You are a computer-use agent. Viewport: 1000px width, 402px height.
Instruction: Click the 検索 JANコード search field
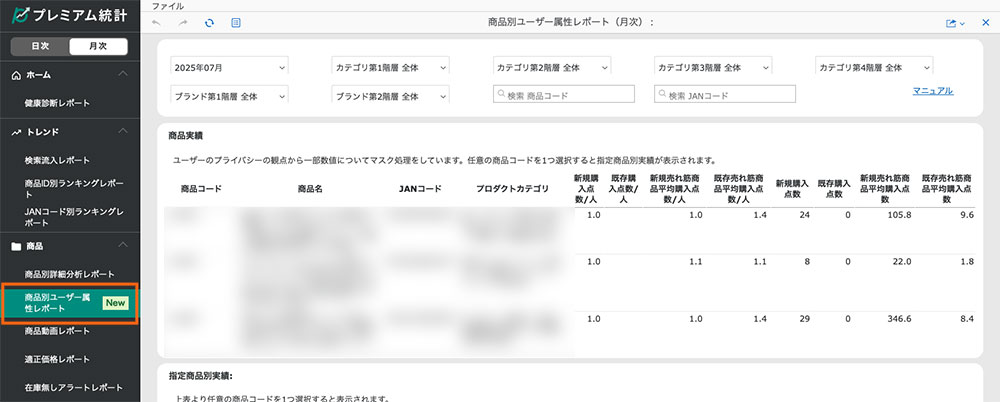725,94
